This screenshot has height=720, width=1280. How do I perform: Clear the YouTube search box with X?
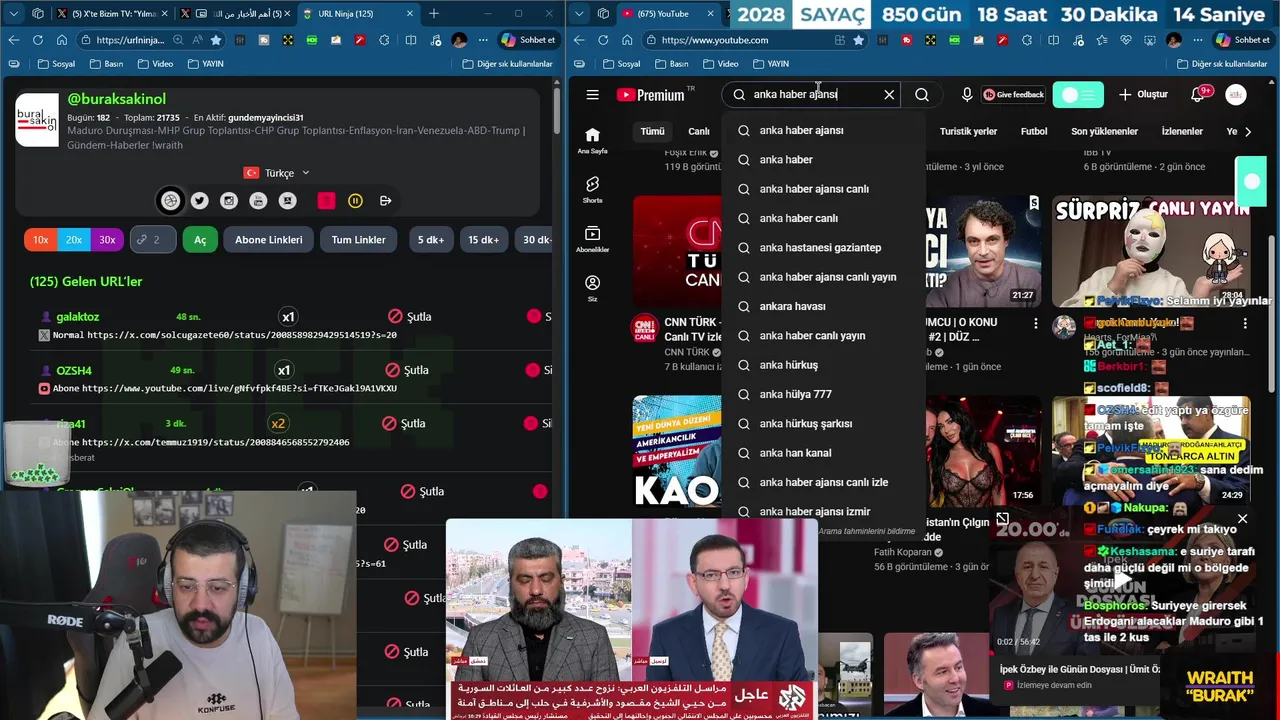(889, 95)
